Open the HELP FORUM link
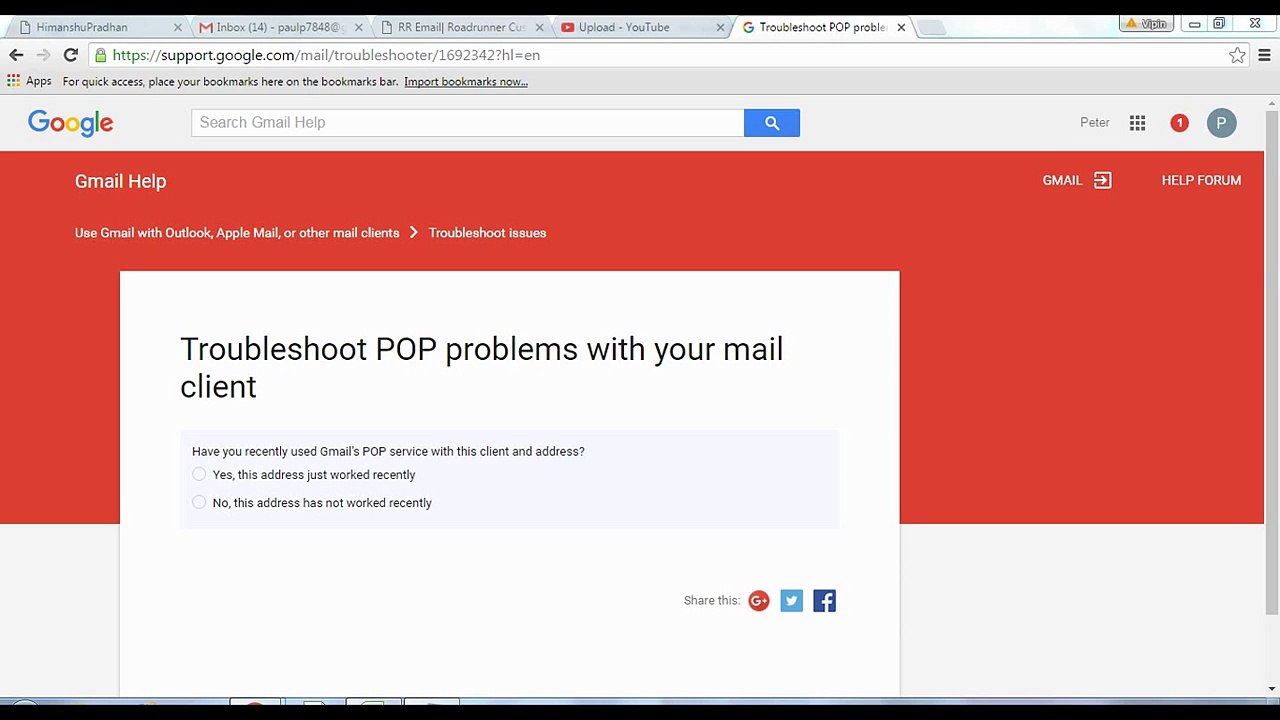Screen dimensions: 1280x720 pyautogui.click(x=1201, y=180)
